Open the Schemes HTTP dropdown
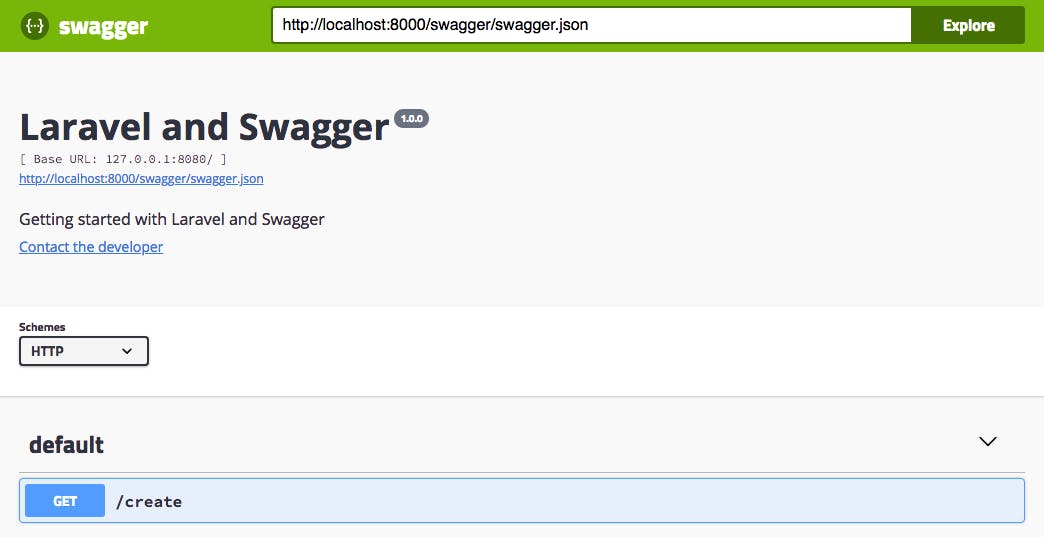The image size is (1044, 537). pos(84,351)
